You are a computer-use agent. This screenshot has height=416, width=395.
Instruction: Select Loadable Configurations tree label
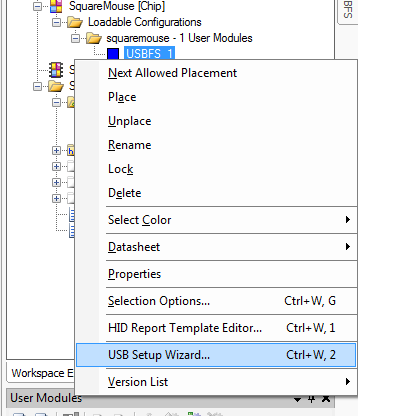[x=145, y=22]
